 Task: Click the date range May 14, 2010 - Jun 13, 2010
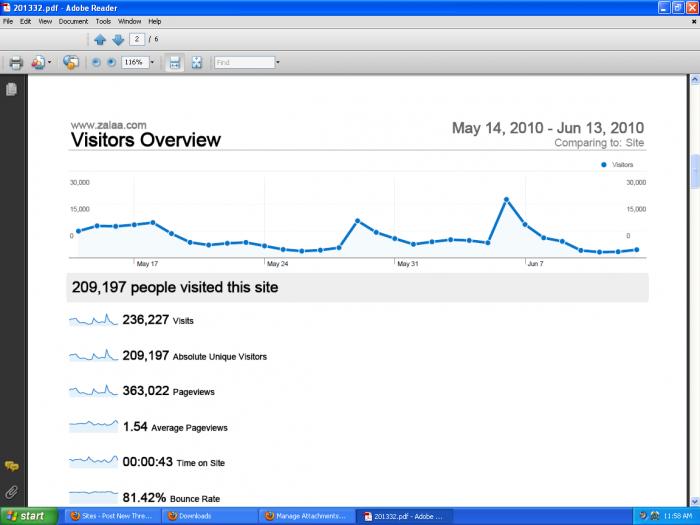coord(548,128)
